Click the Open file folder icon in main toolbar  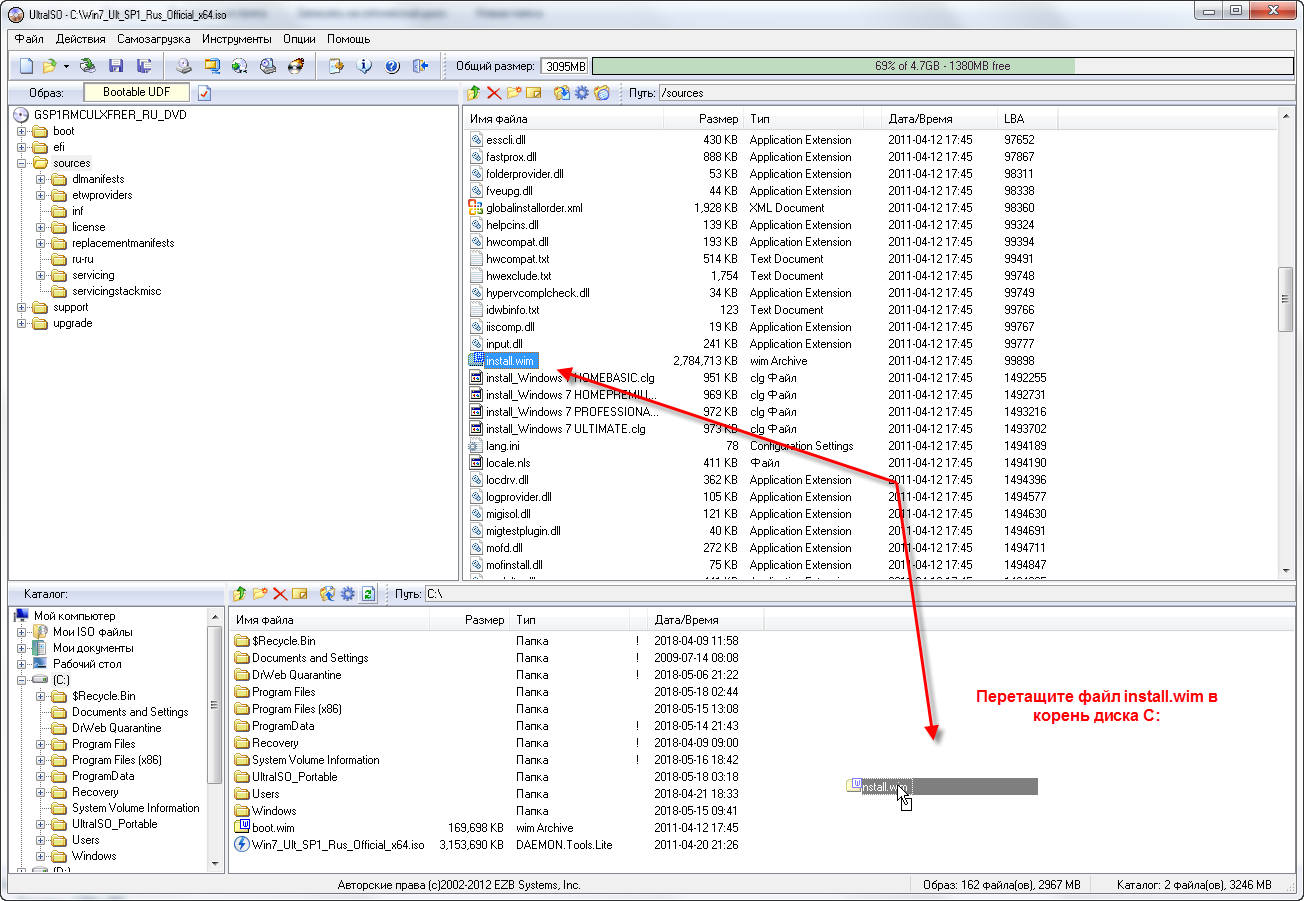pos(49,66)
